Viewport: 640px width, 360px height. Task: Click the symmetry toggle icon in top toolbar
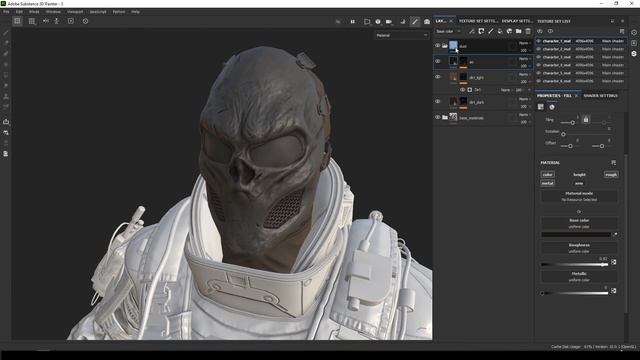pyautogui.click(x=46, y=21)
